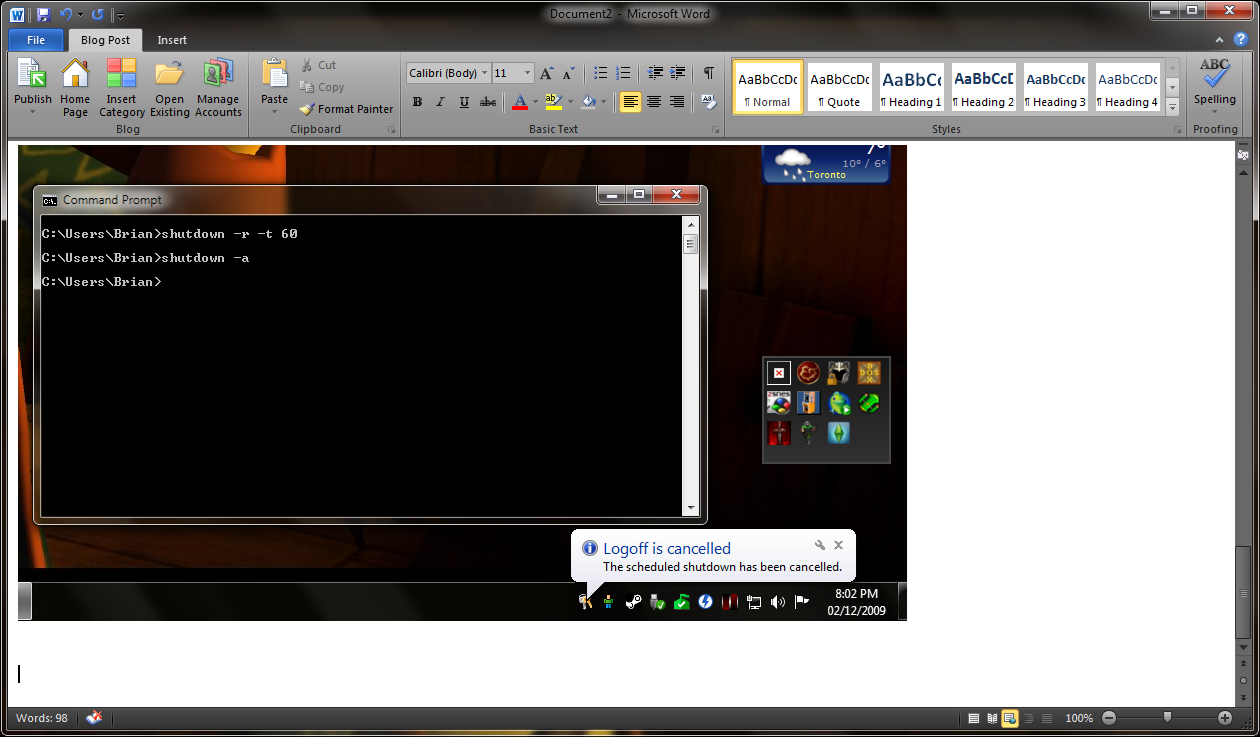This screenshot has width=1260, height=737.
Task: Toggle Italic formatting
Action: click(x=440, y=101)
